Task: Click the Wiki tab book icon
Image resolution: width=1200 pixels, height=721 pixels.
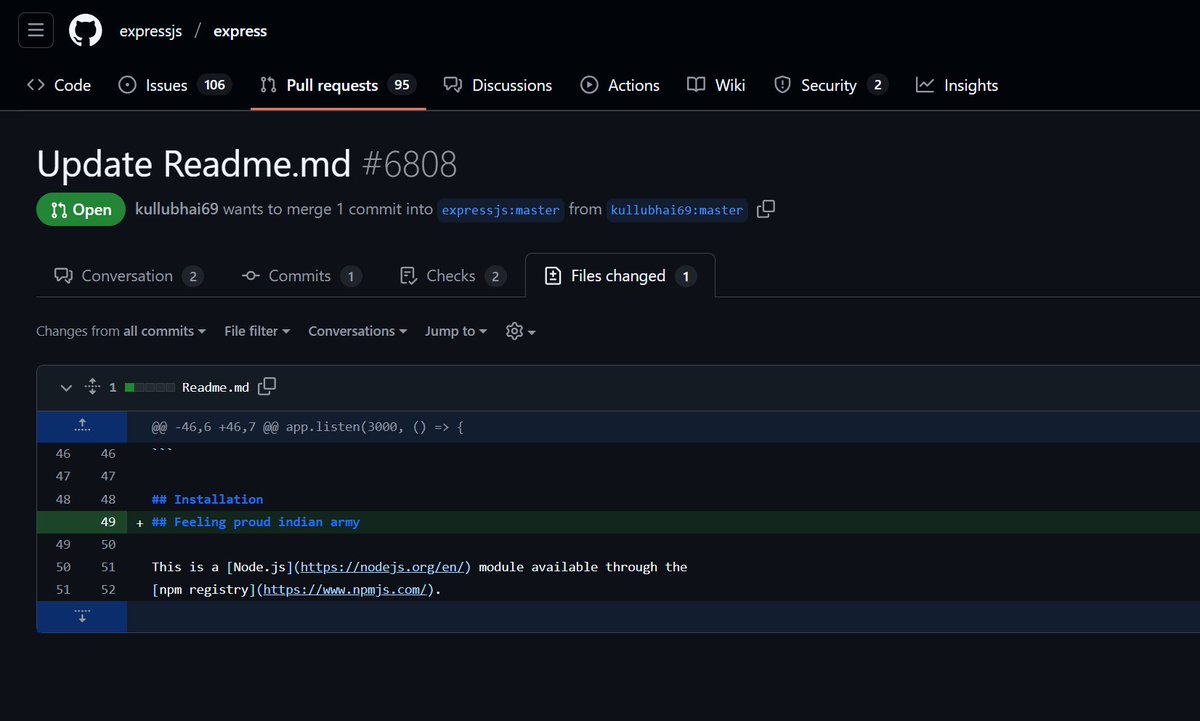Action: [696, 85]
